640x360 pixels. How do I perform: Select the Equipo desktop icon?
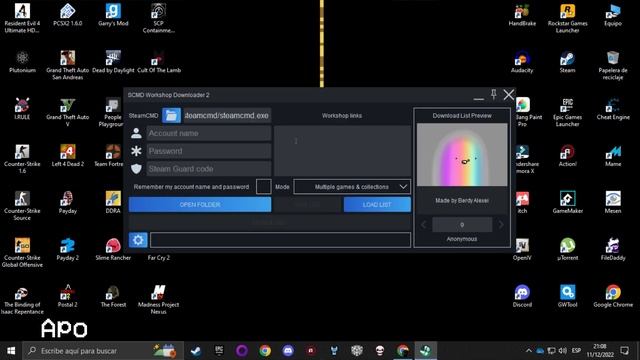pyautogui.click(x=613, y=15)
